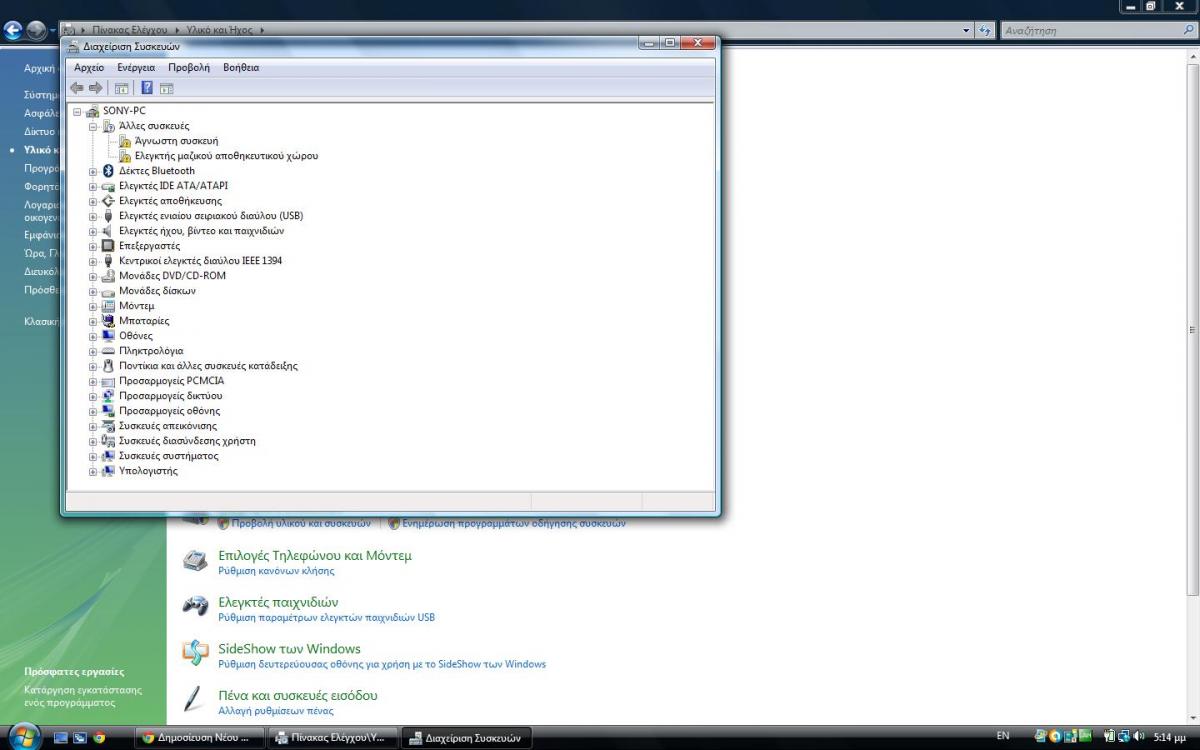Click the warning icon for Άγνωστη συσκευή
This screenshot has height=750, width=1200.
coord(125,141)
